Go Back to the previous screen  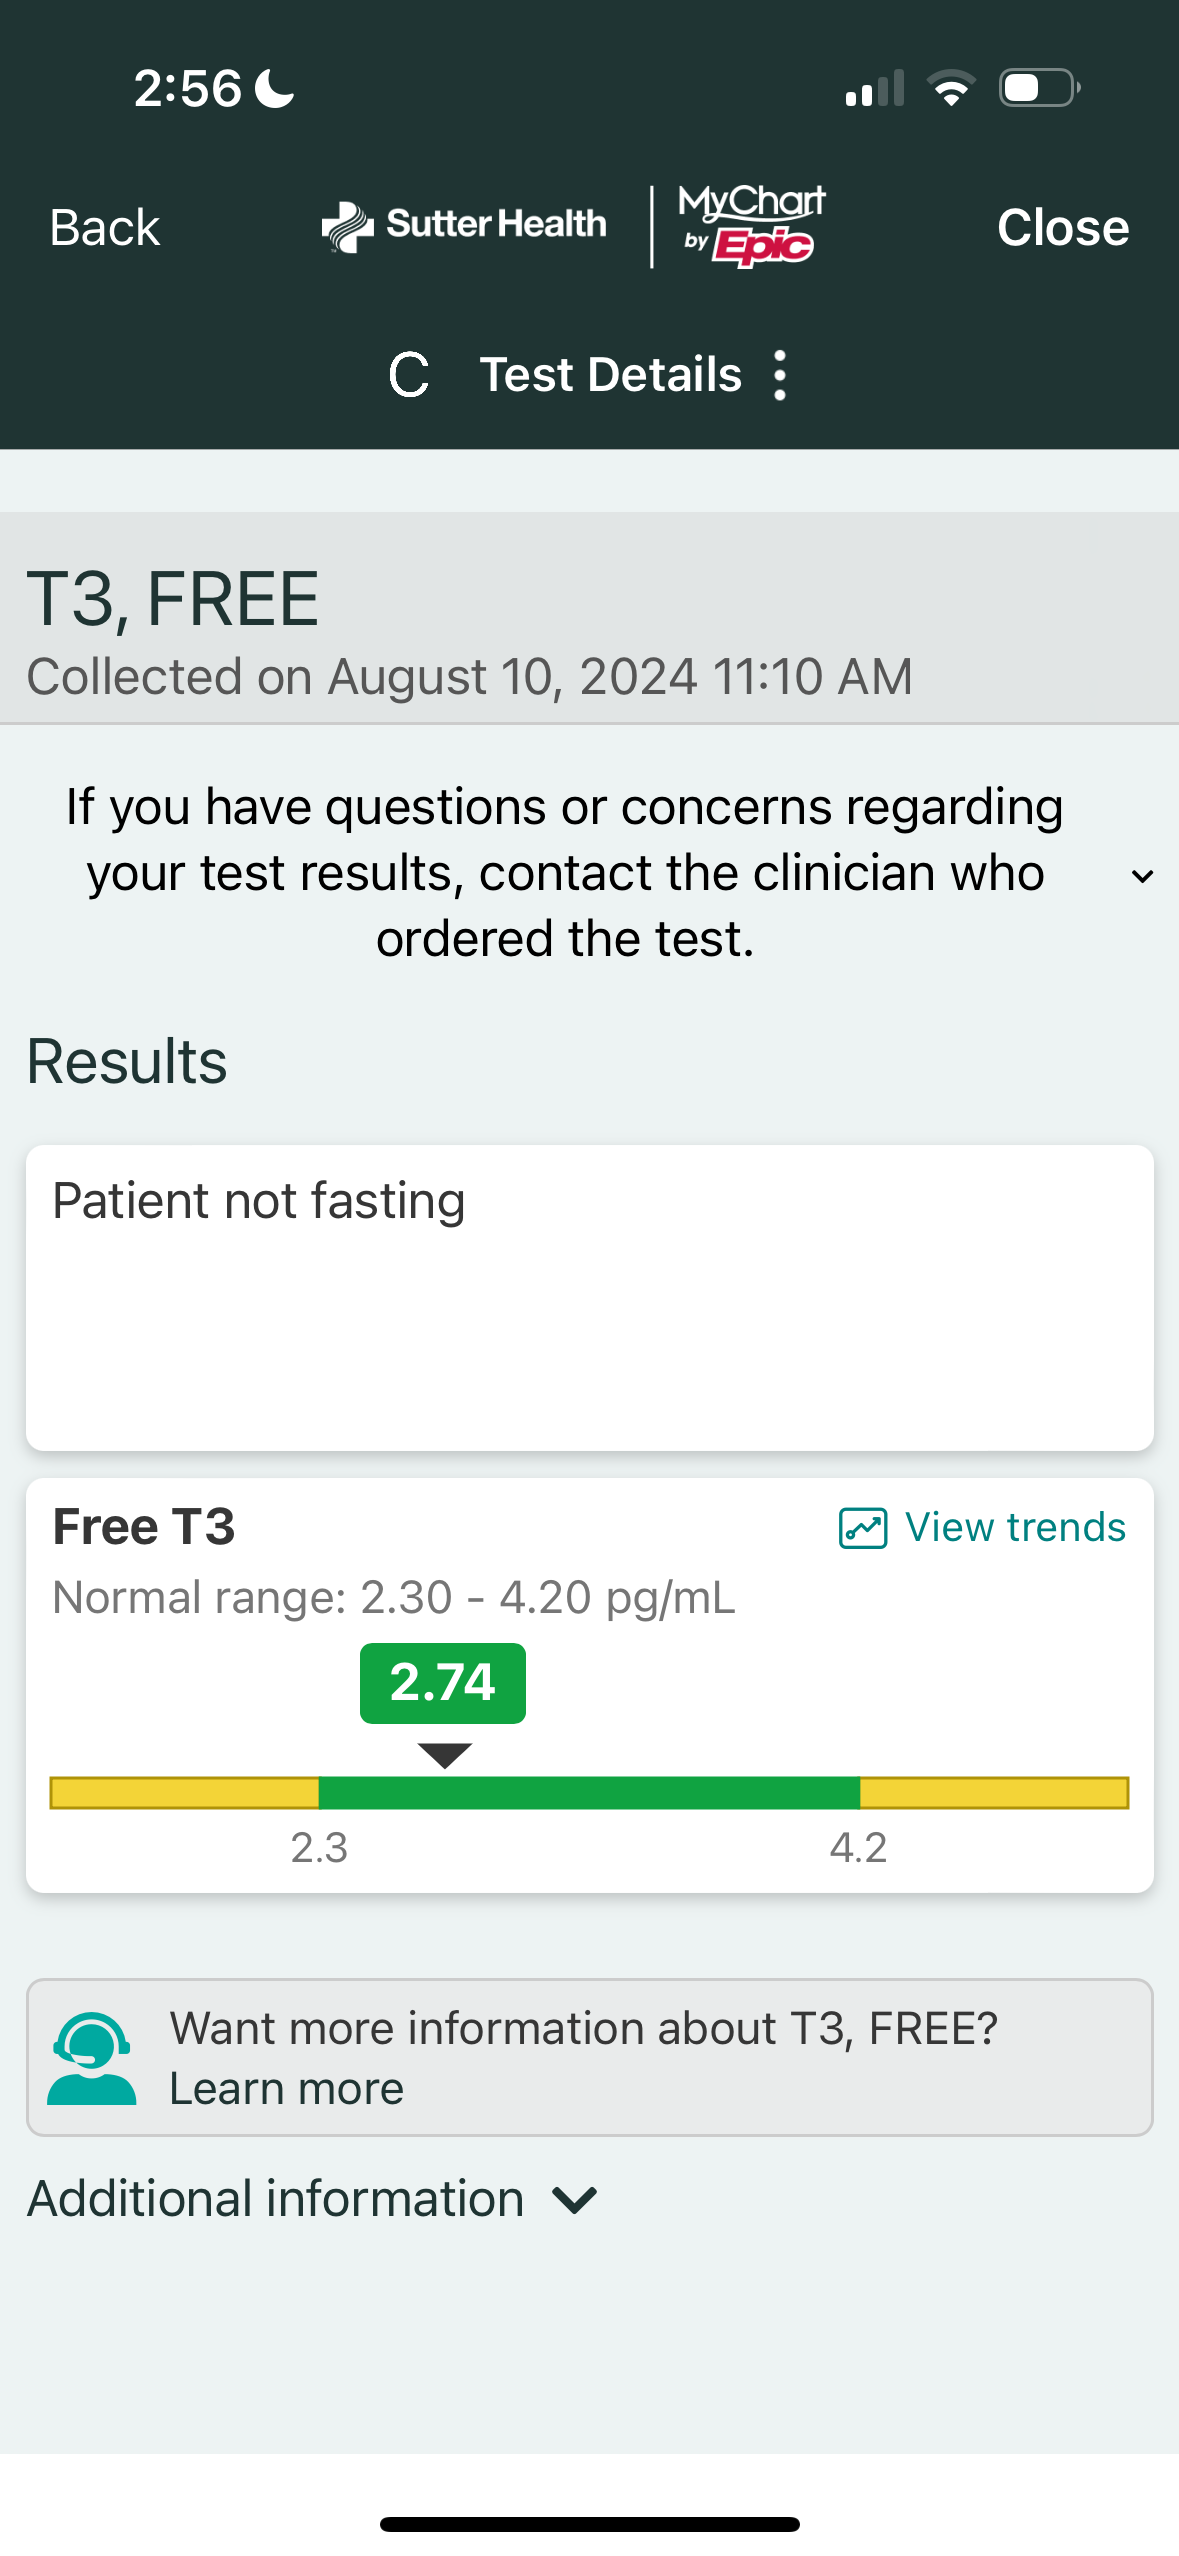105,227
